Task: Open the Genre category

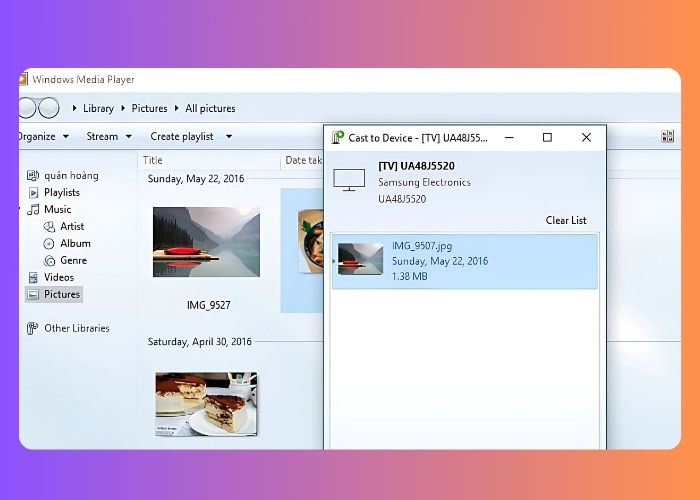Action: tap(49, 261)
